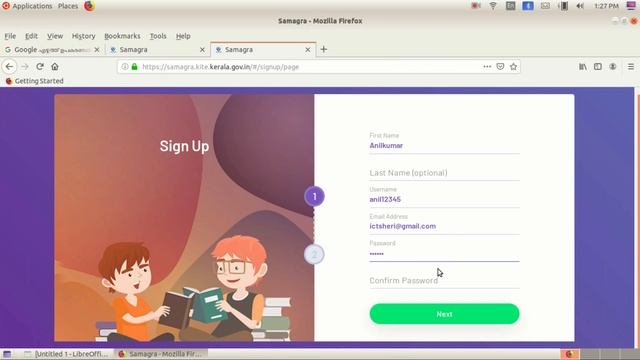640x360 pixels.
Task: Click the show desktop icon in the bottom panel
Action: click(x=7, y=354)
